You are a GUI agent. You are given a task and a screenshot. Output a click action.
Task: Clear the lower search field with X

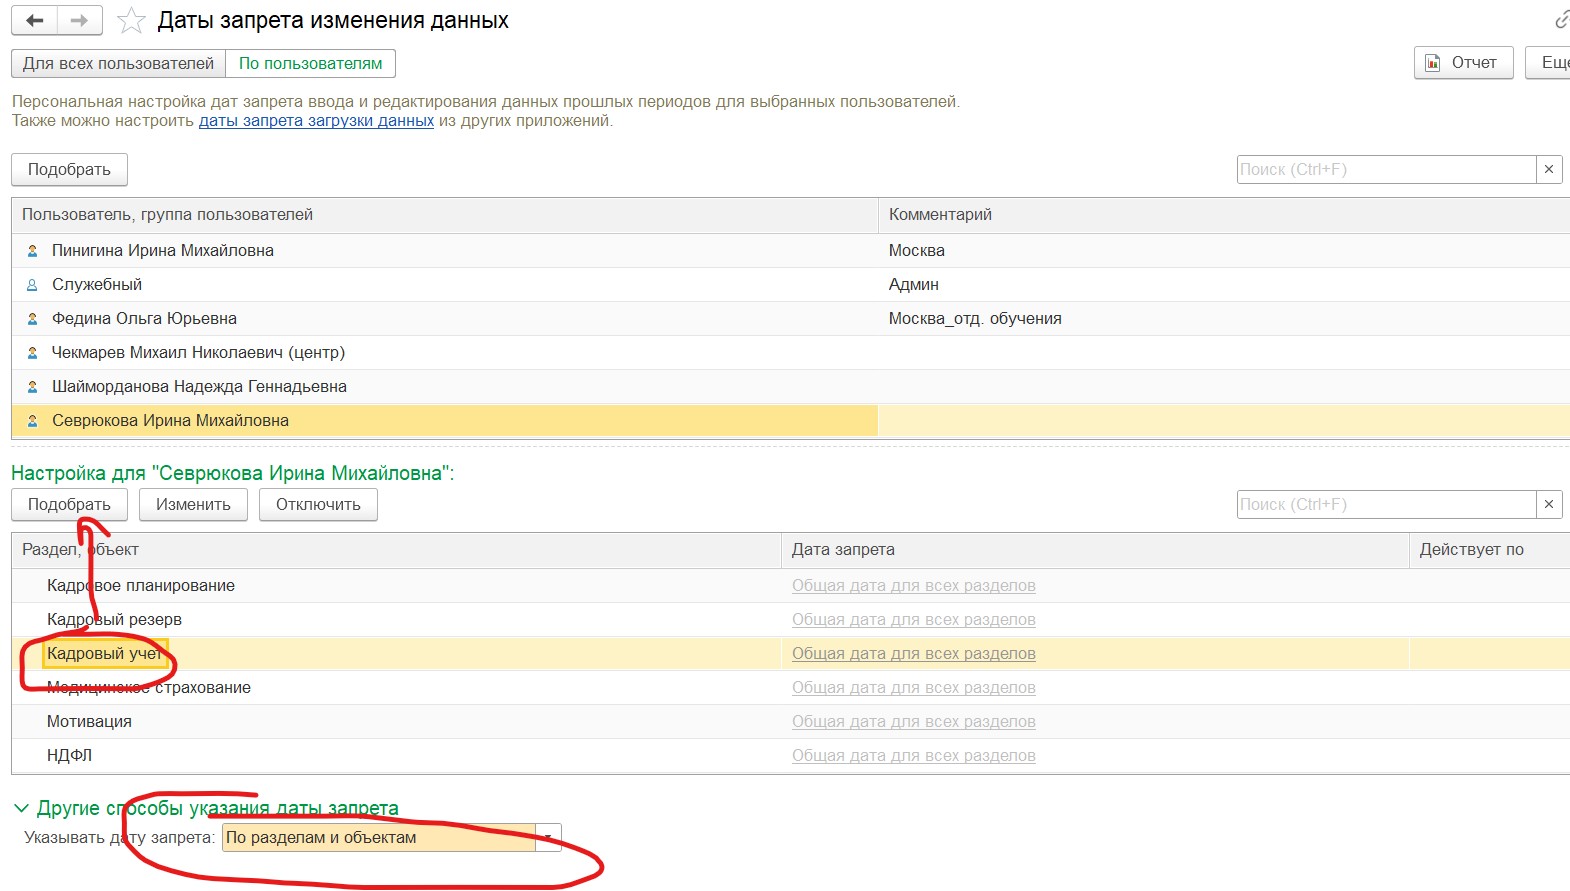[1549, 505]
